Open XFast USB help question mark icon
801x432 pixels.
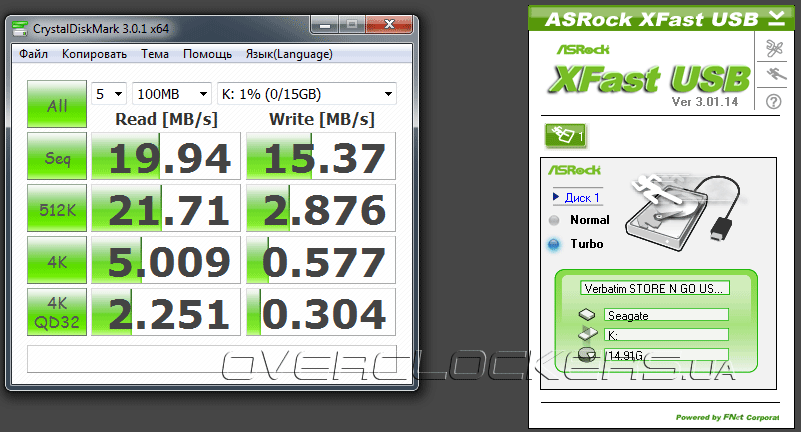coord(774,102)
